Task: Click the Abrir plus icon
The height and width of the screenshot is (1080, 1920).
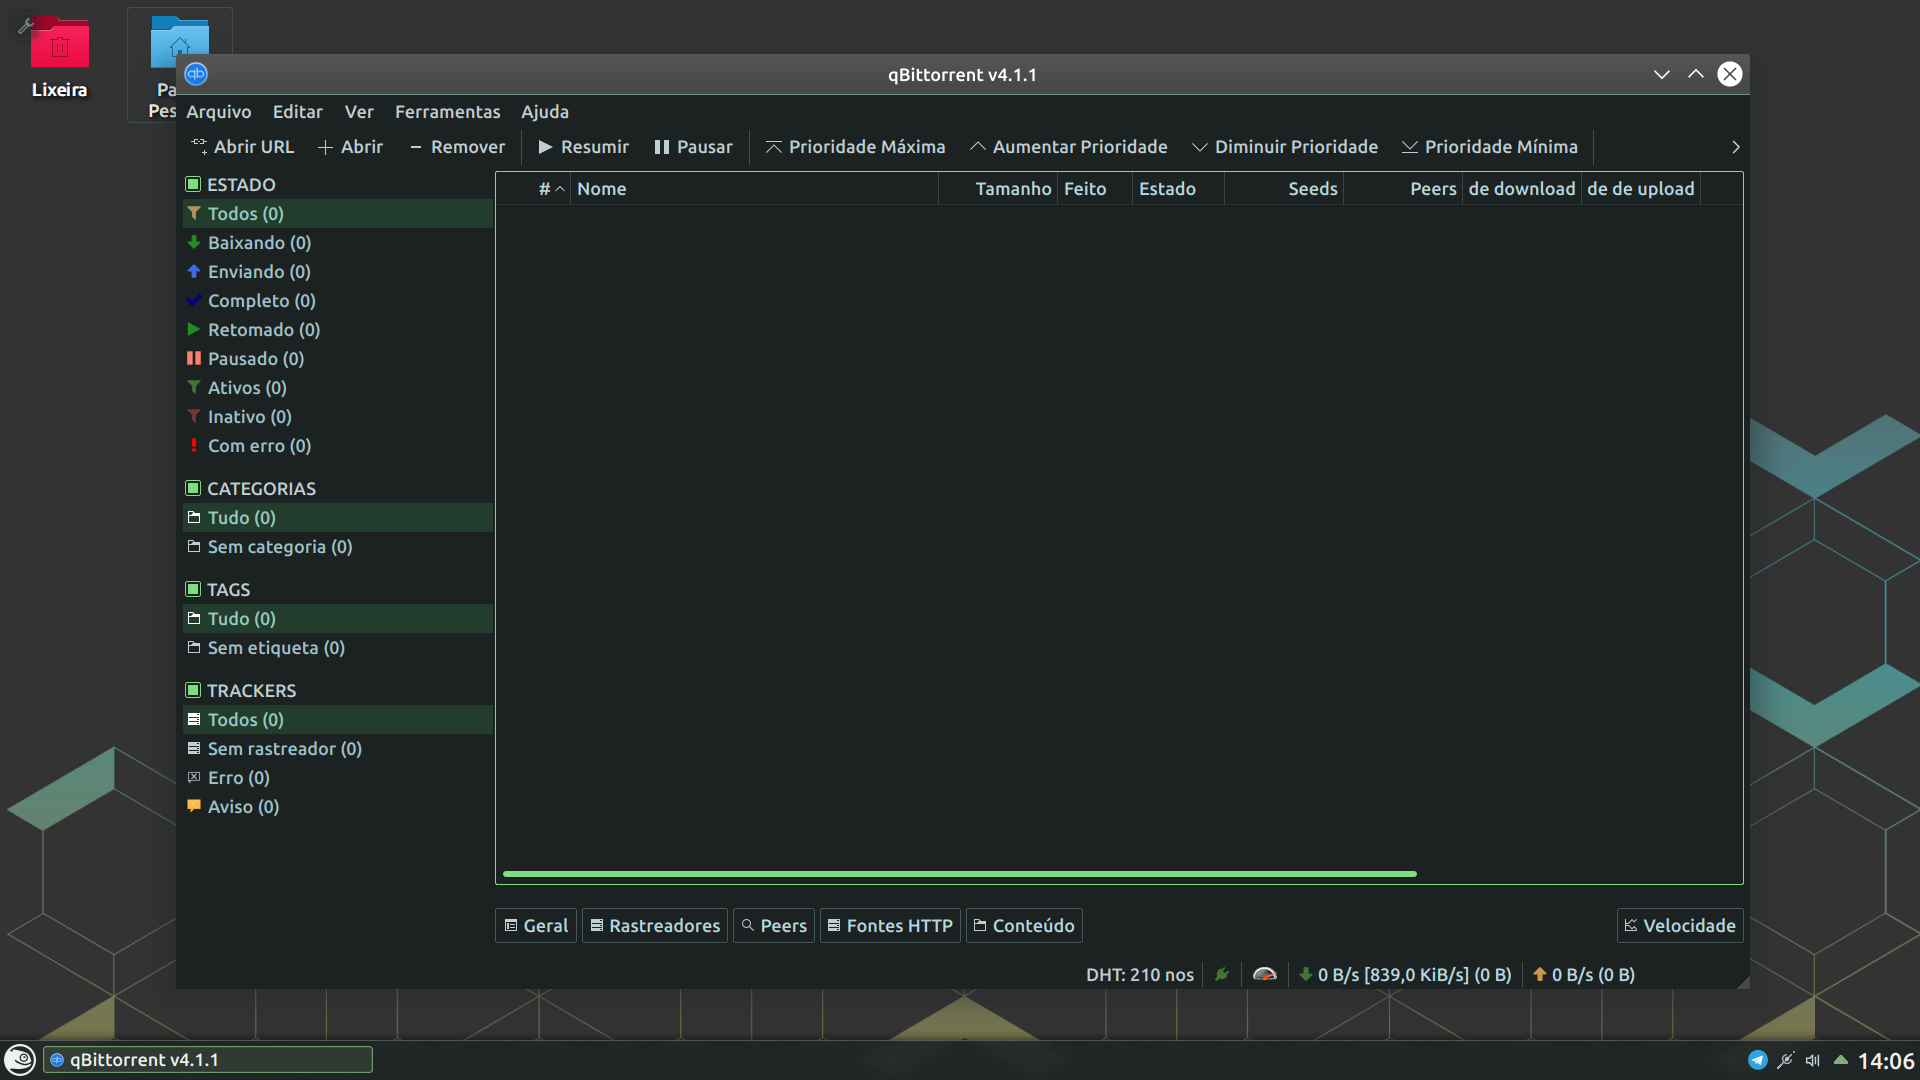Action: [x=325, y=147]
